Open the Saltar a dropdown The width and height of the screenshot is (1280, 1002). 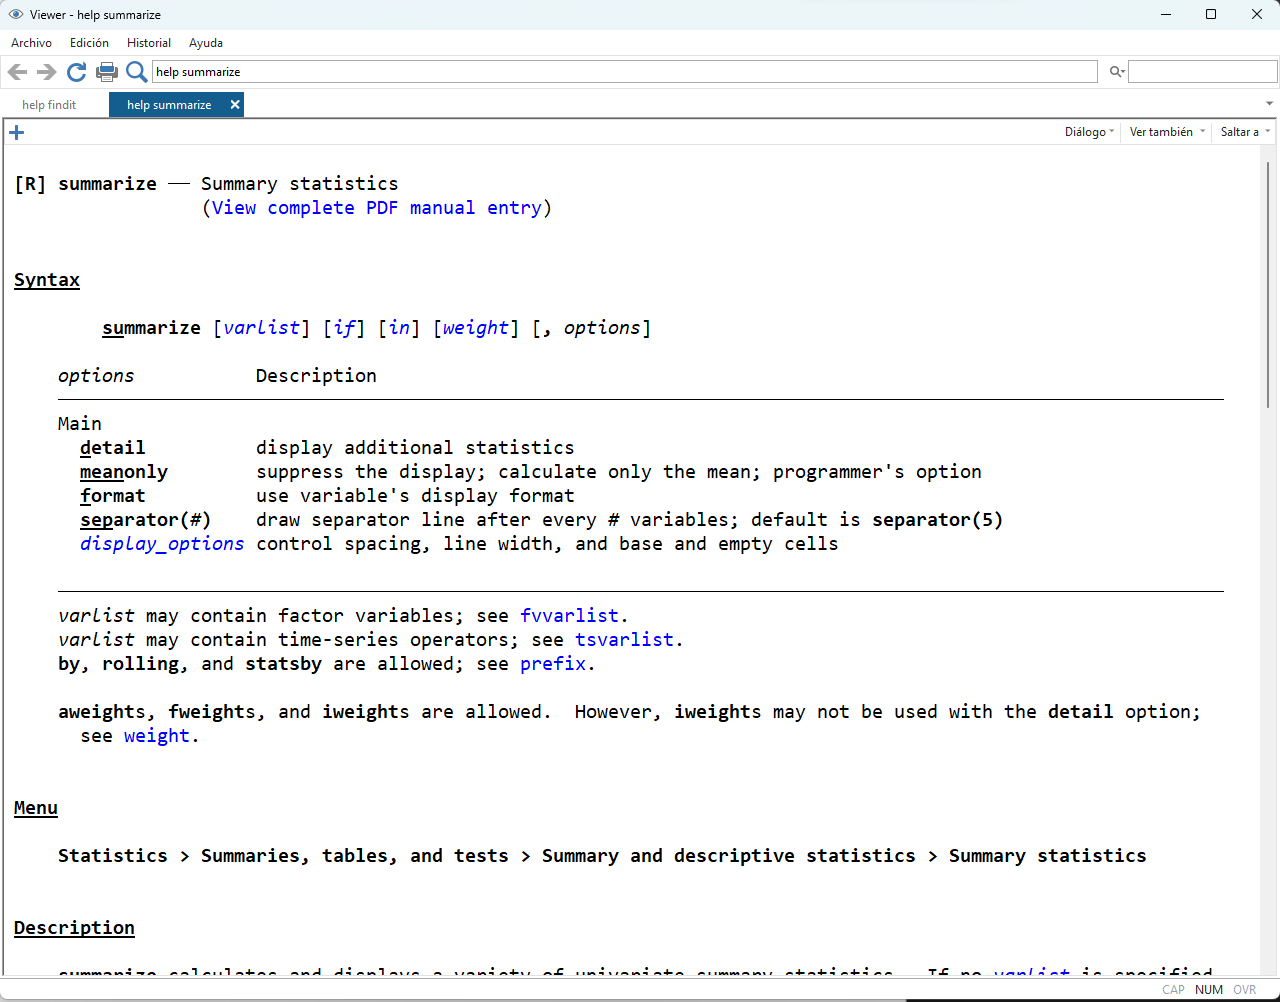tap(1245, 132)
